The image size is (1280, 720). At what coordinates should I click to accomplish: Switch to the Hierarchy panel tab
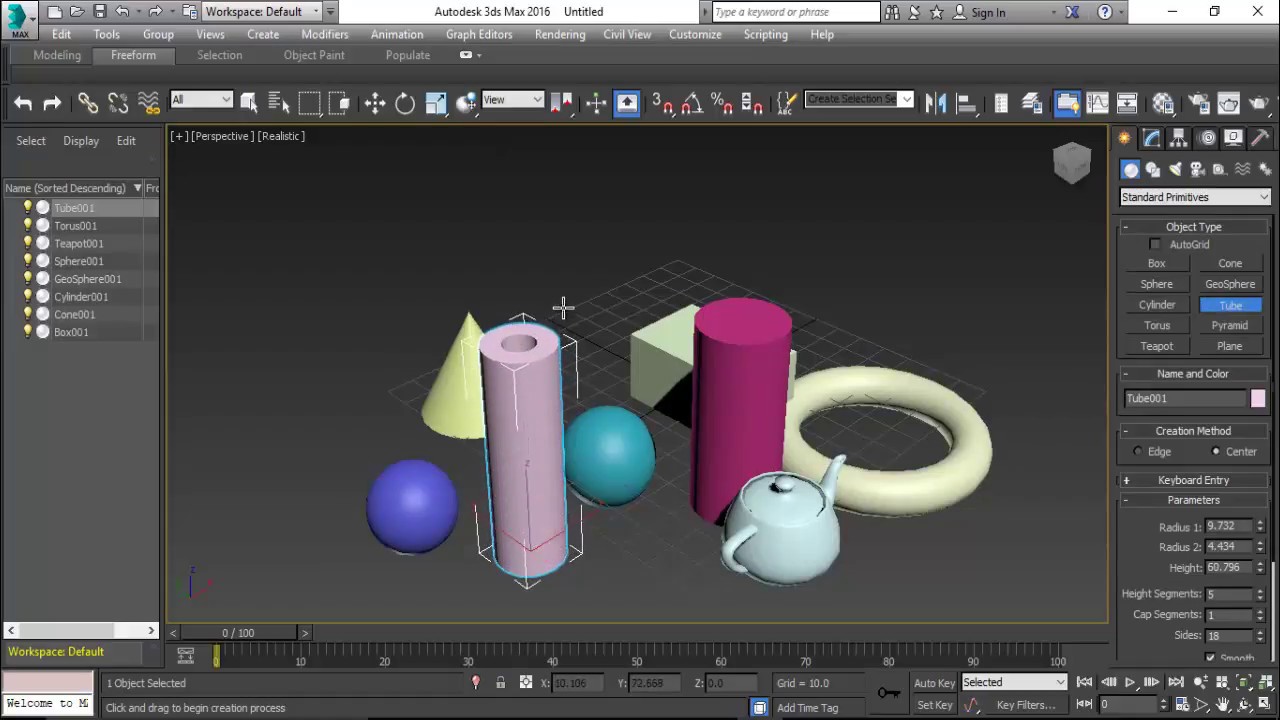point(1179,138)
